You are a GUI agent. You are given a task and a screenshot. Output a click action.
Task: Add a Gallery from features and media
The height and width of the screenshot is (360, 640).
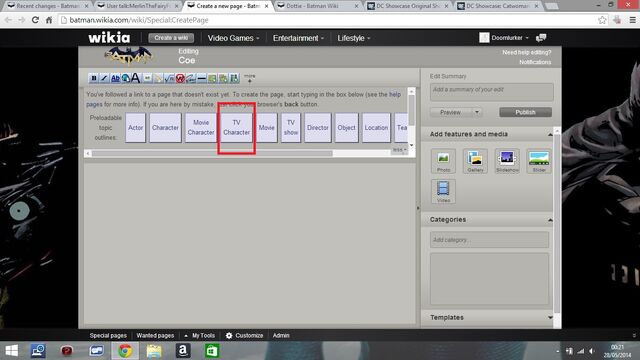tap(475, 161)
